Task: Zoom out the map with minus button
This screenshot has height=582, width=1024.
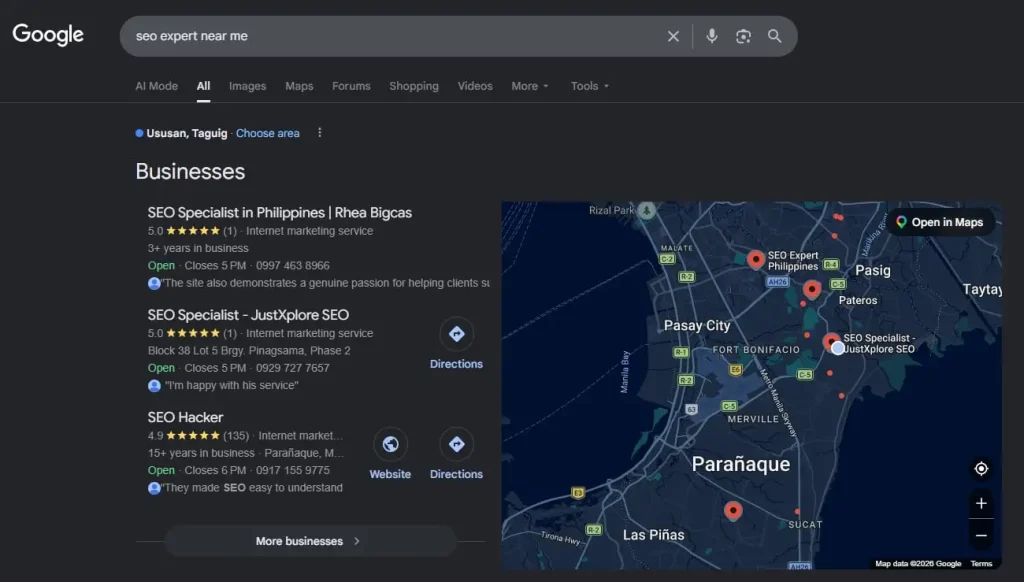Action: click(981, 536)
